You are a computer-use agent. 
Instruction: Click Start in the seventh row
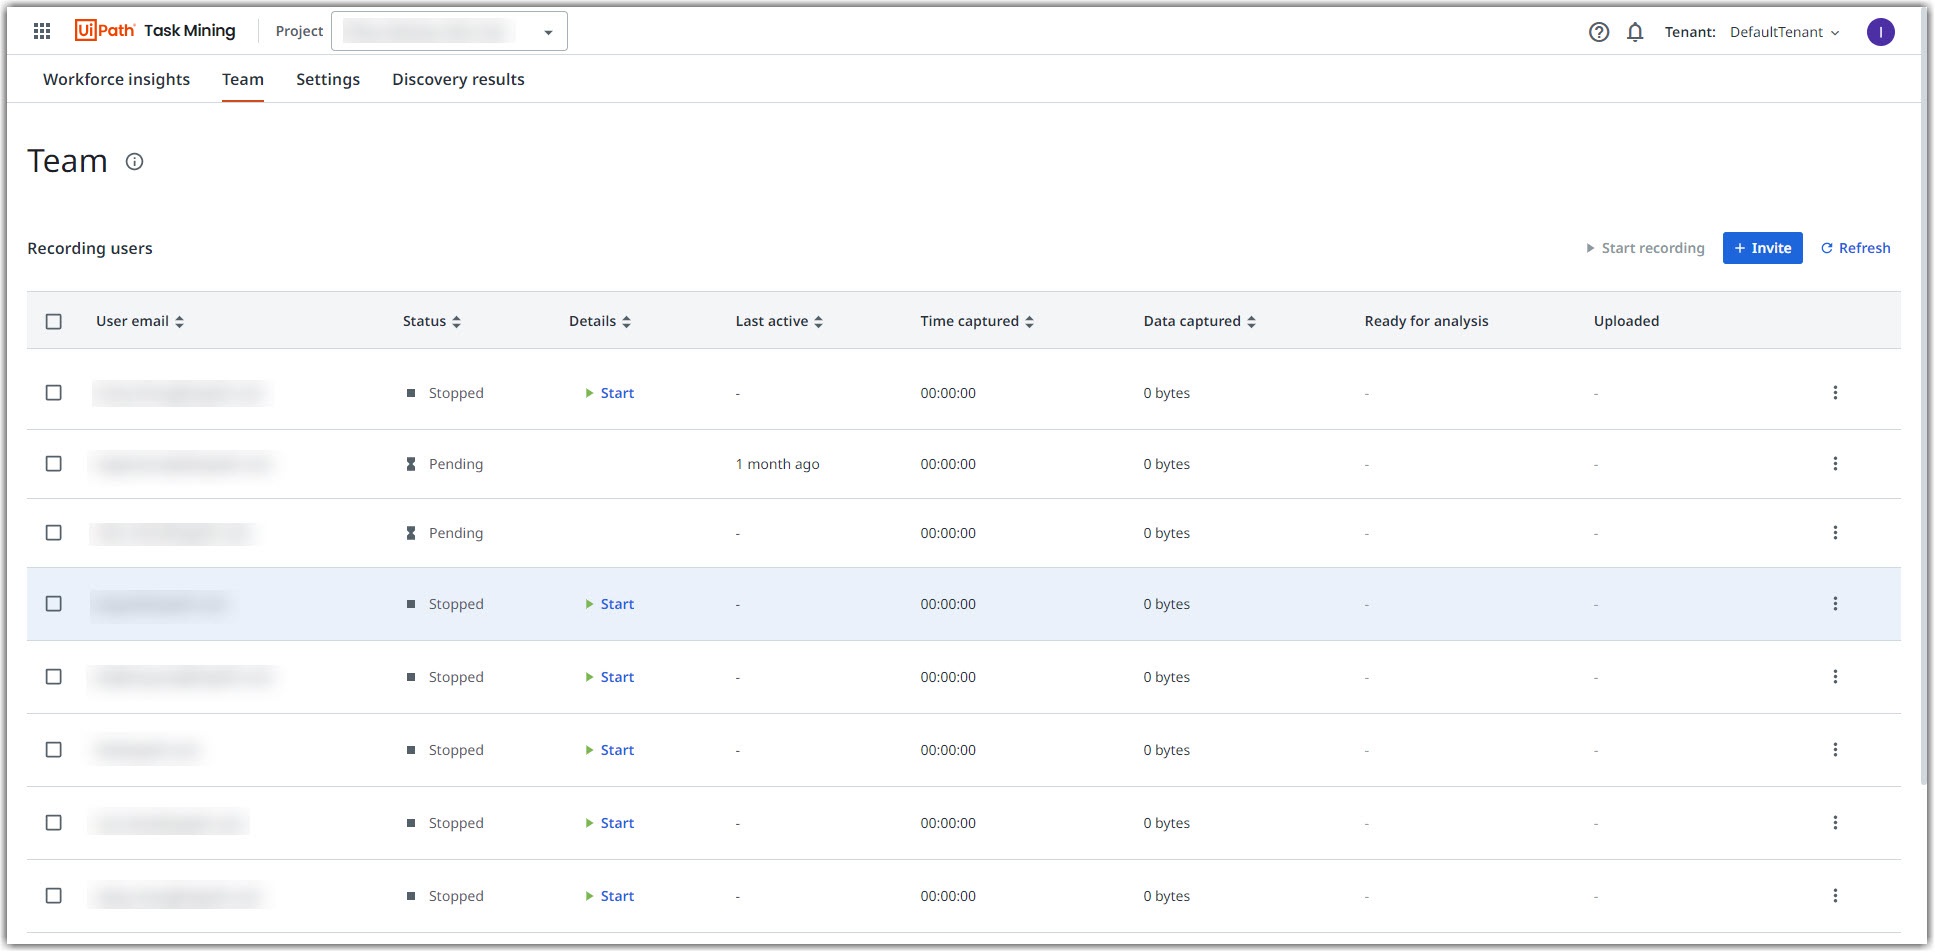point(610,823)
